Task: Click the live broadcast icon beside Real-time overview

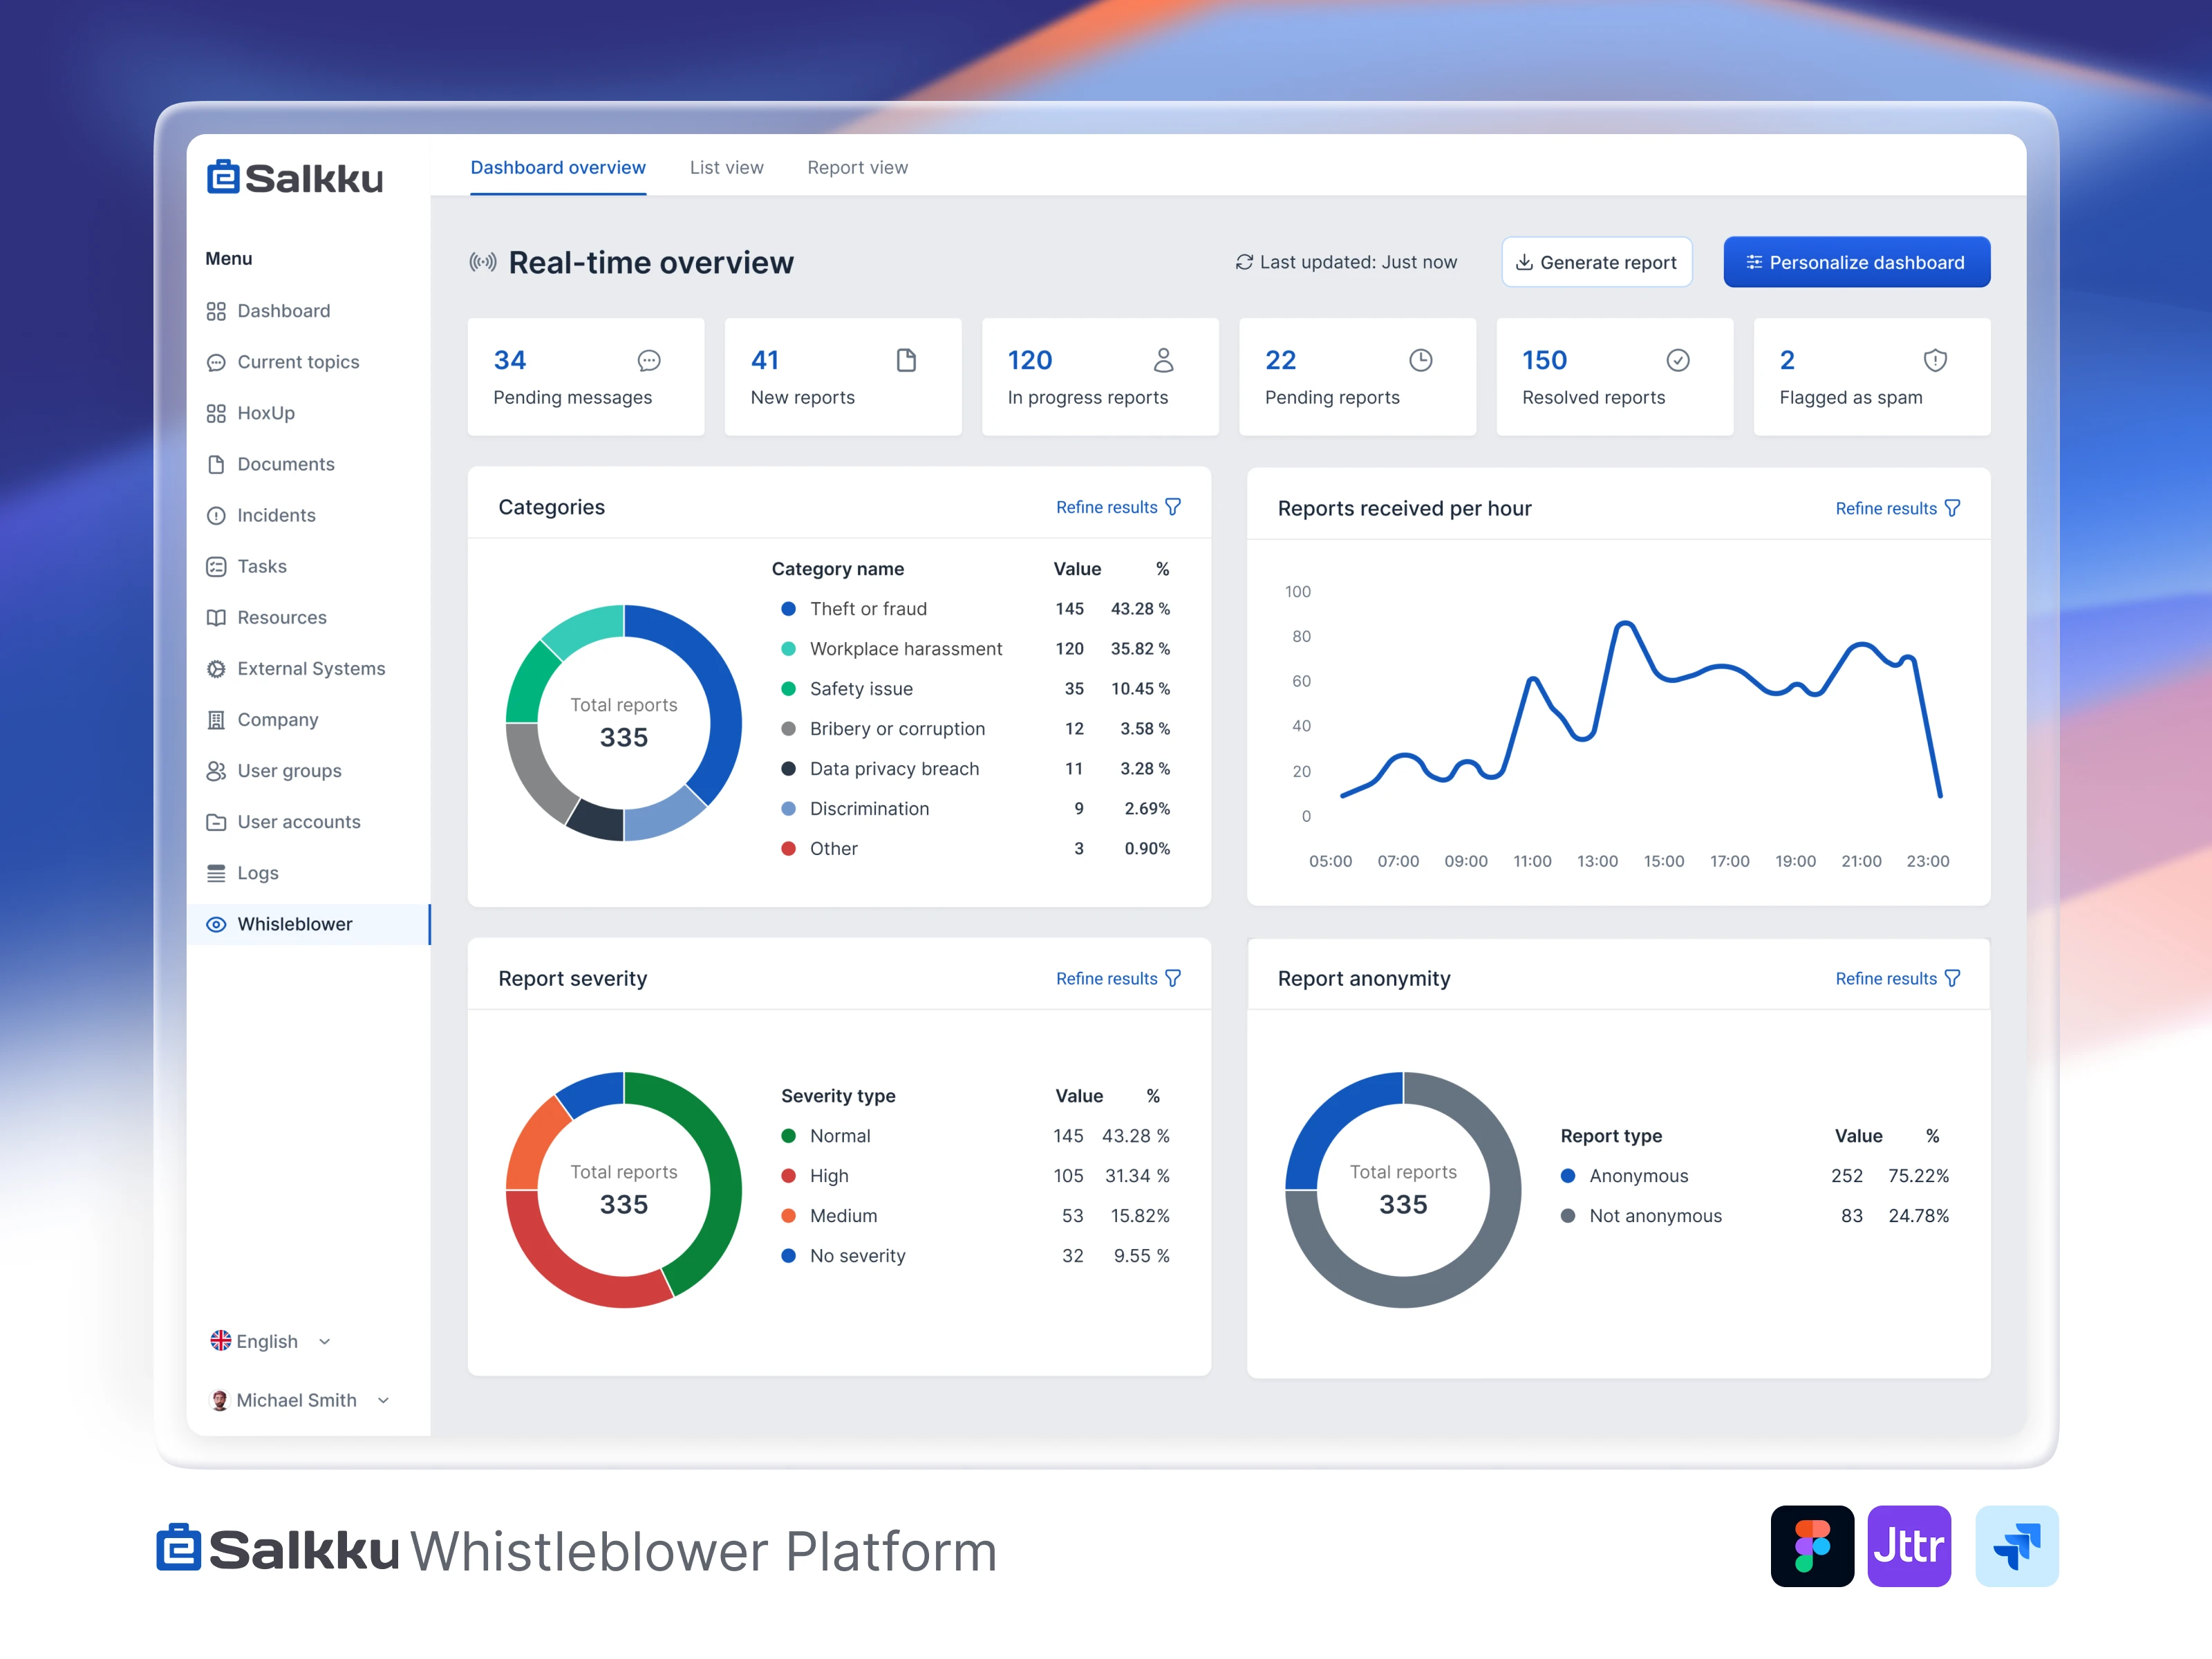Action: [x=483, y=262]
